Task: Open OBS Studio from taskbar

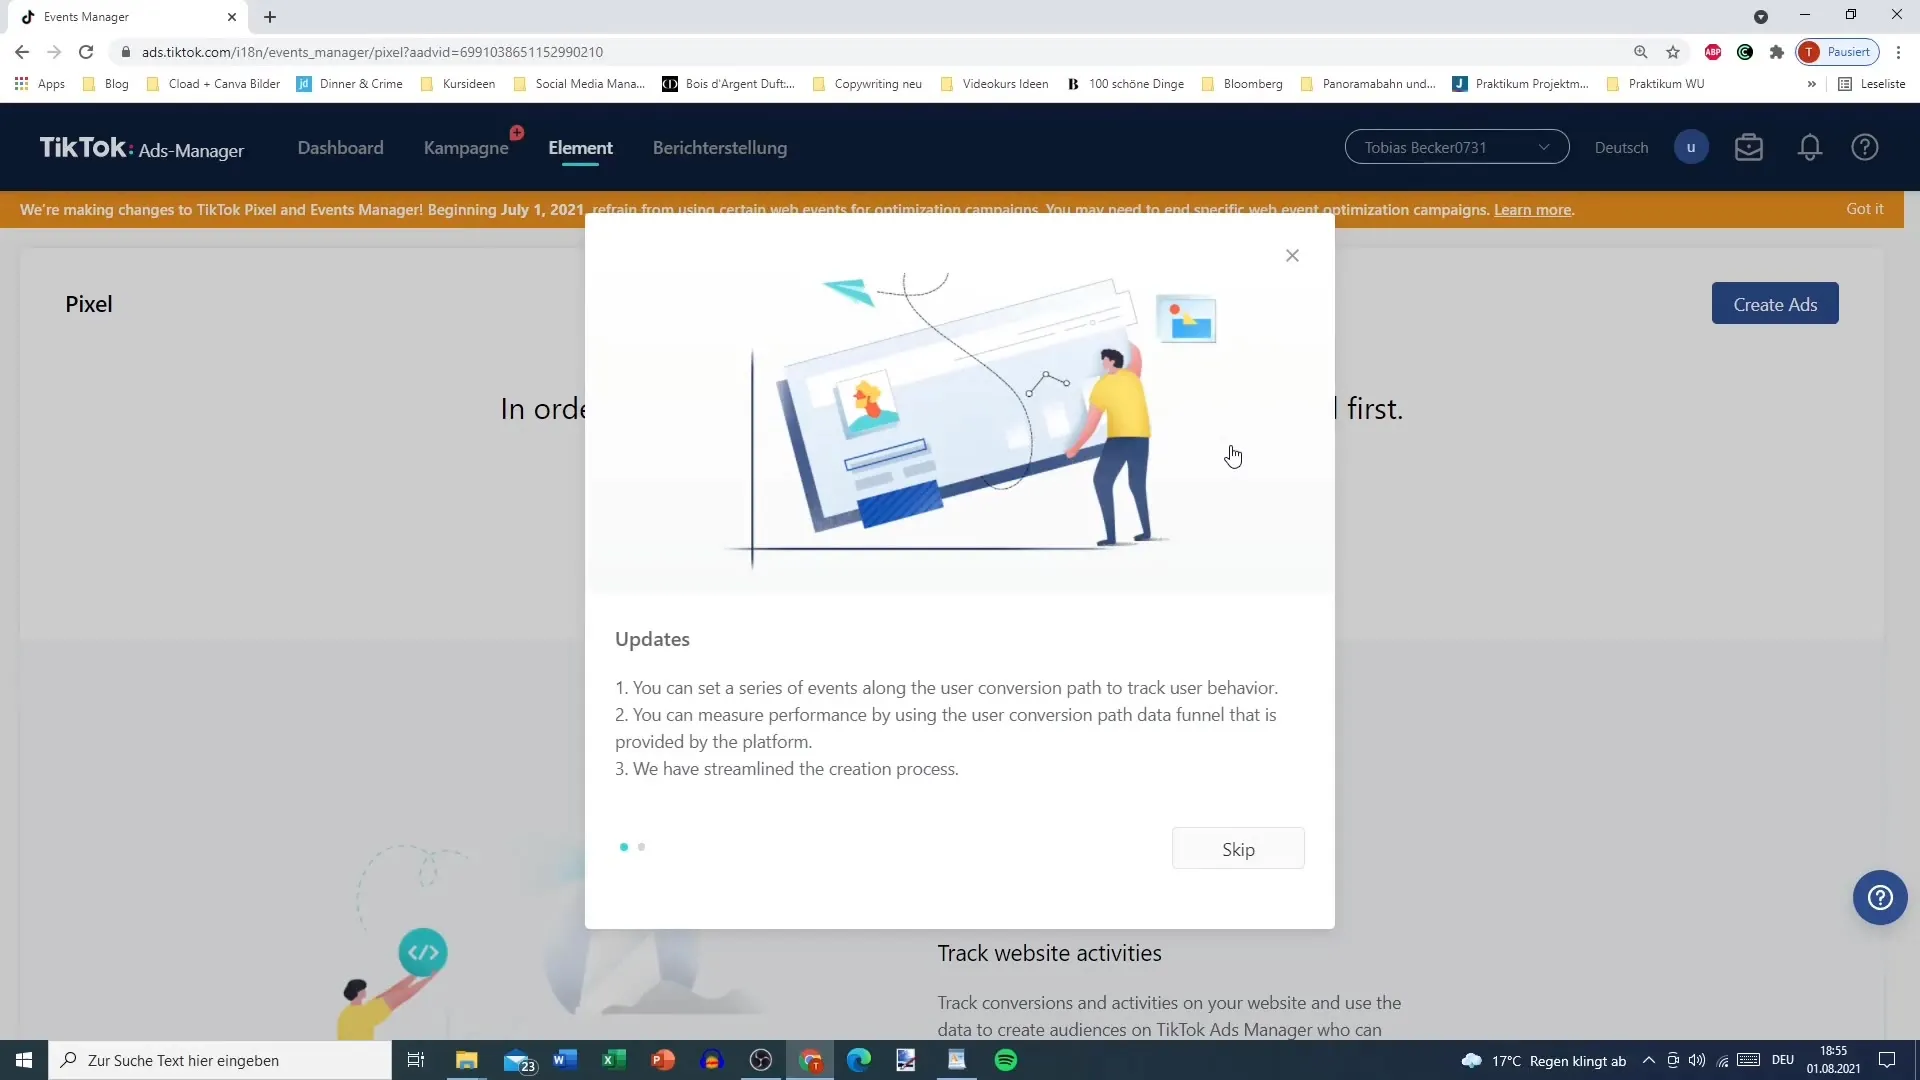Action: (761, 1060)
